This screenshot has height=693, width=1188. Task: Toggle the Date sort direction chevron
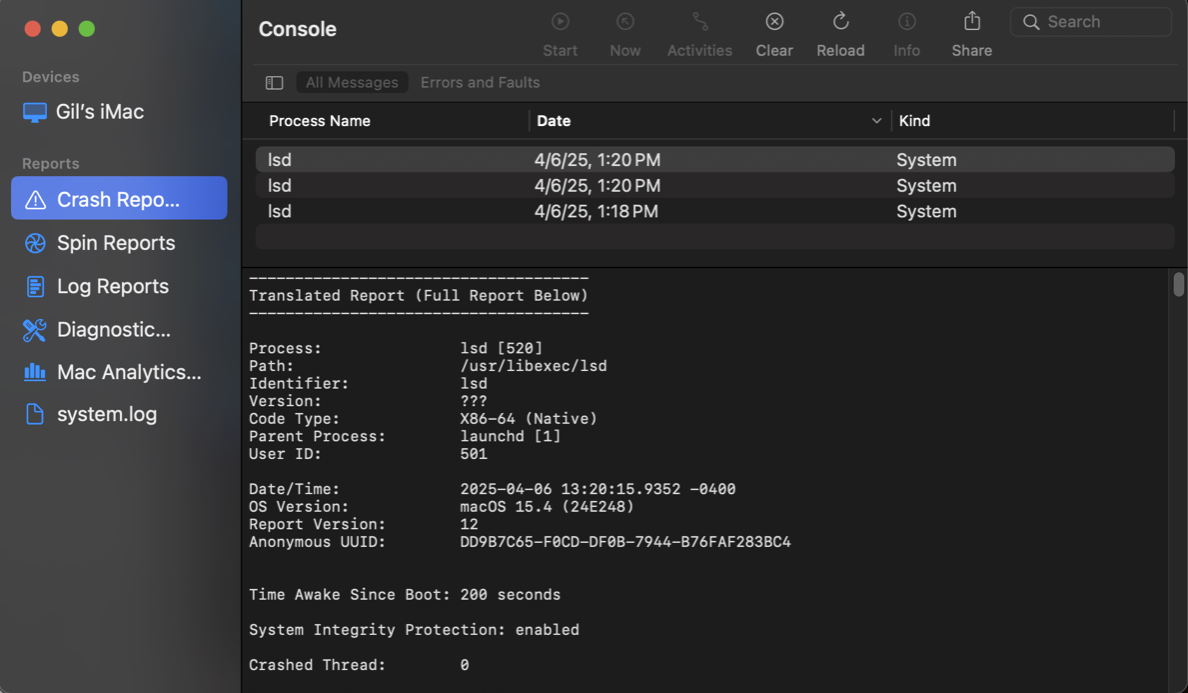877,121
